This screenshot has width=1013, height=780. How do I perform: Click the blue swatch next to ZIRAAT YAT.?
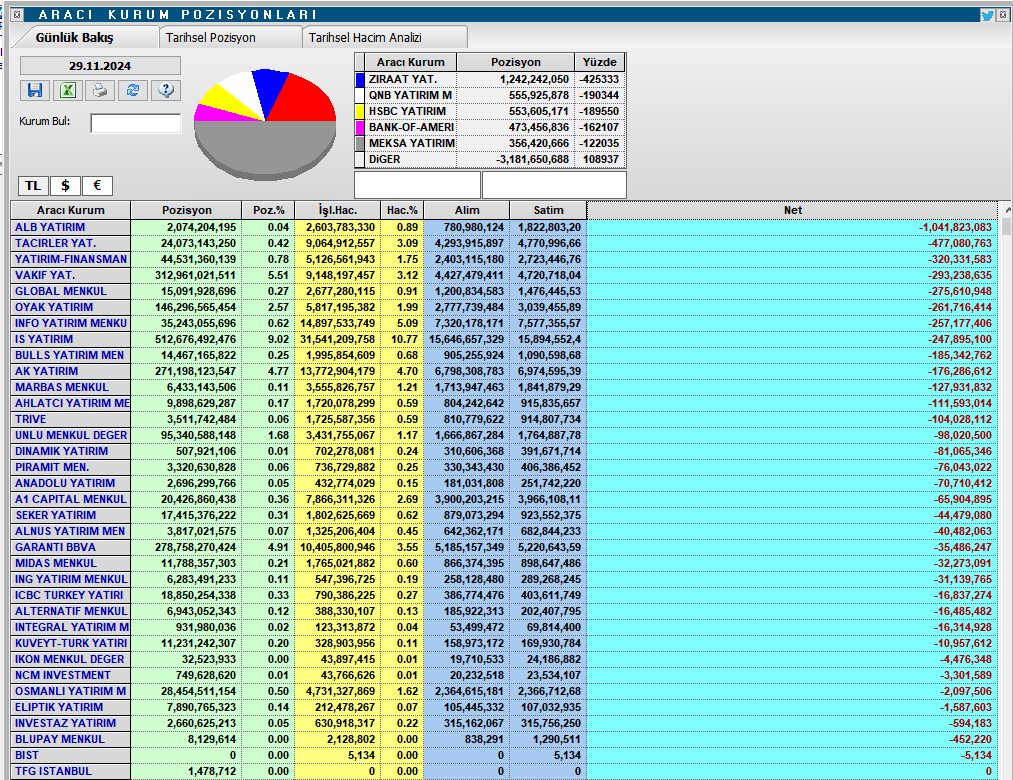click(360, 79)
